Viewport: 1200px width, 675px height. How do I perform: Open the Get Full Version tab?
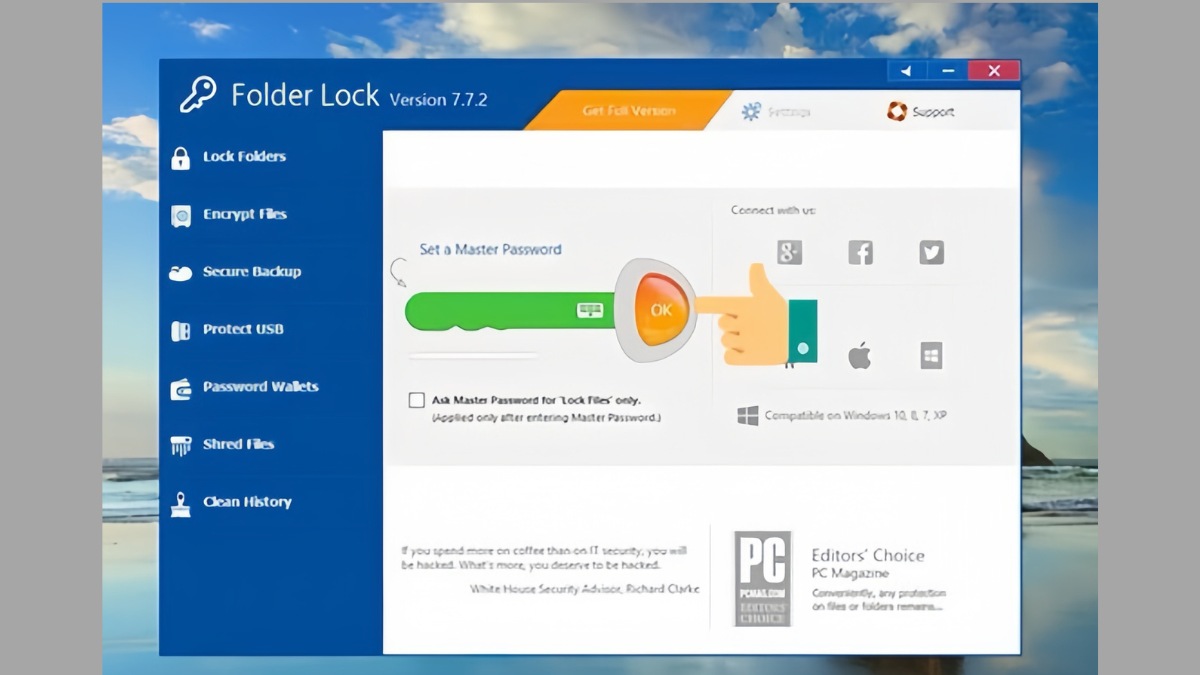point(628,111)
